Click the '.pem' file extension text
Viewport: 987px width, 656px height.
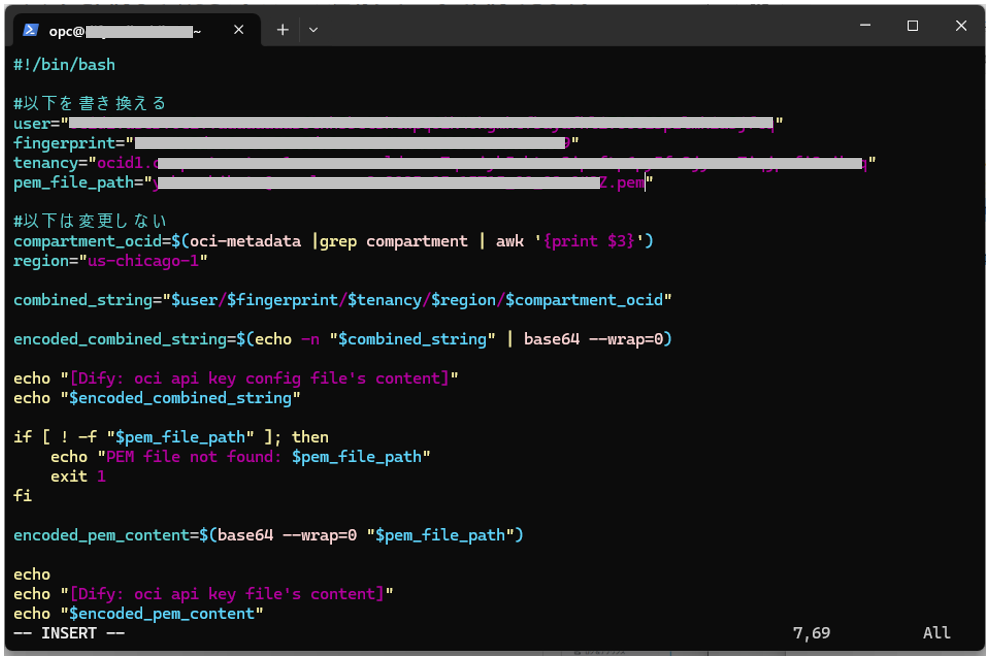[x=626, y=183]
